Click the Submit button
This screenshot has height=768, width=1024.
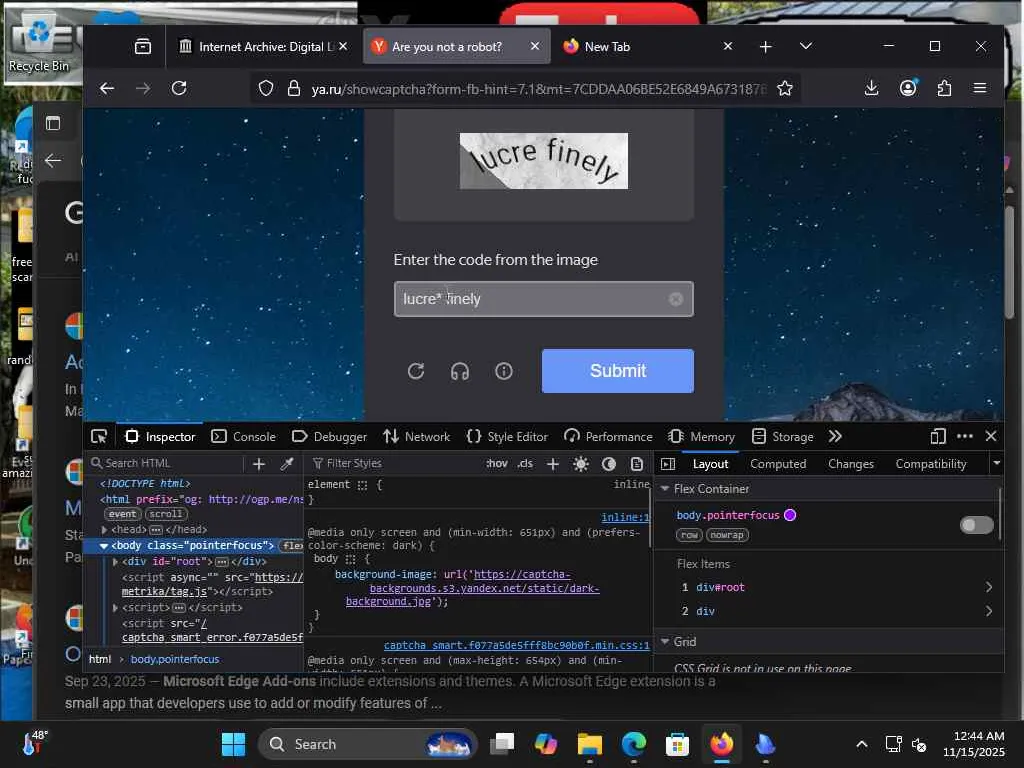(x=618, y=371)
